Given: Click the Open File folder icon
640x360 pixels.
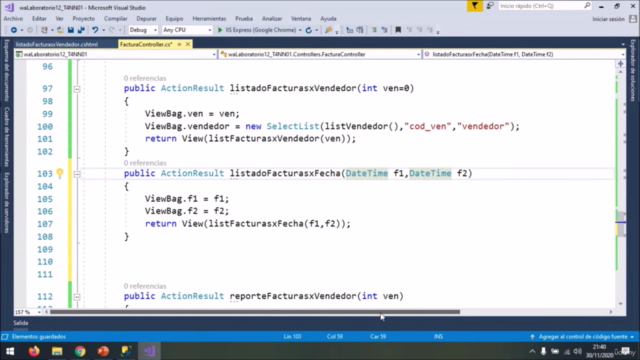Looking at the screenshot, I should click(60, 30).
